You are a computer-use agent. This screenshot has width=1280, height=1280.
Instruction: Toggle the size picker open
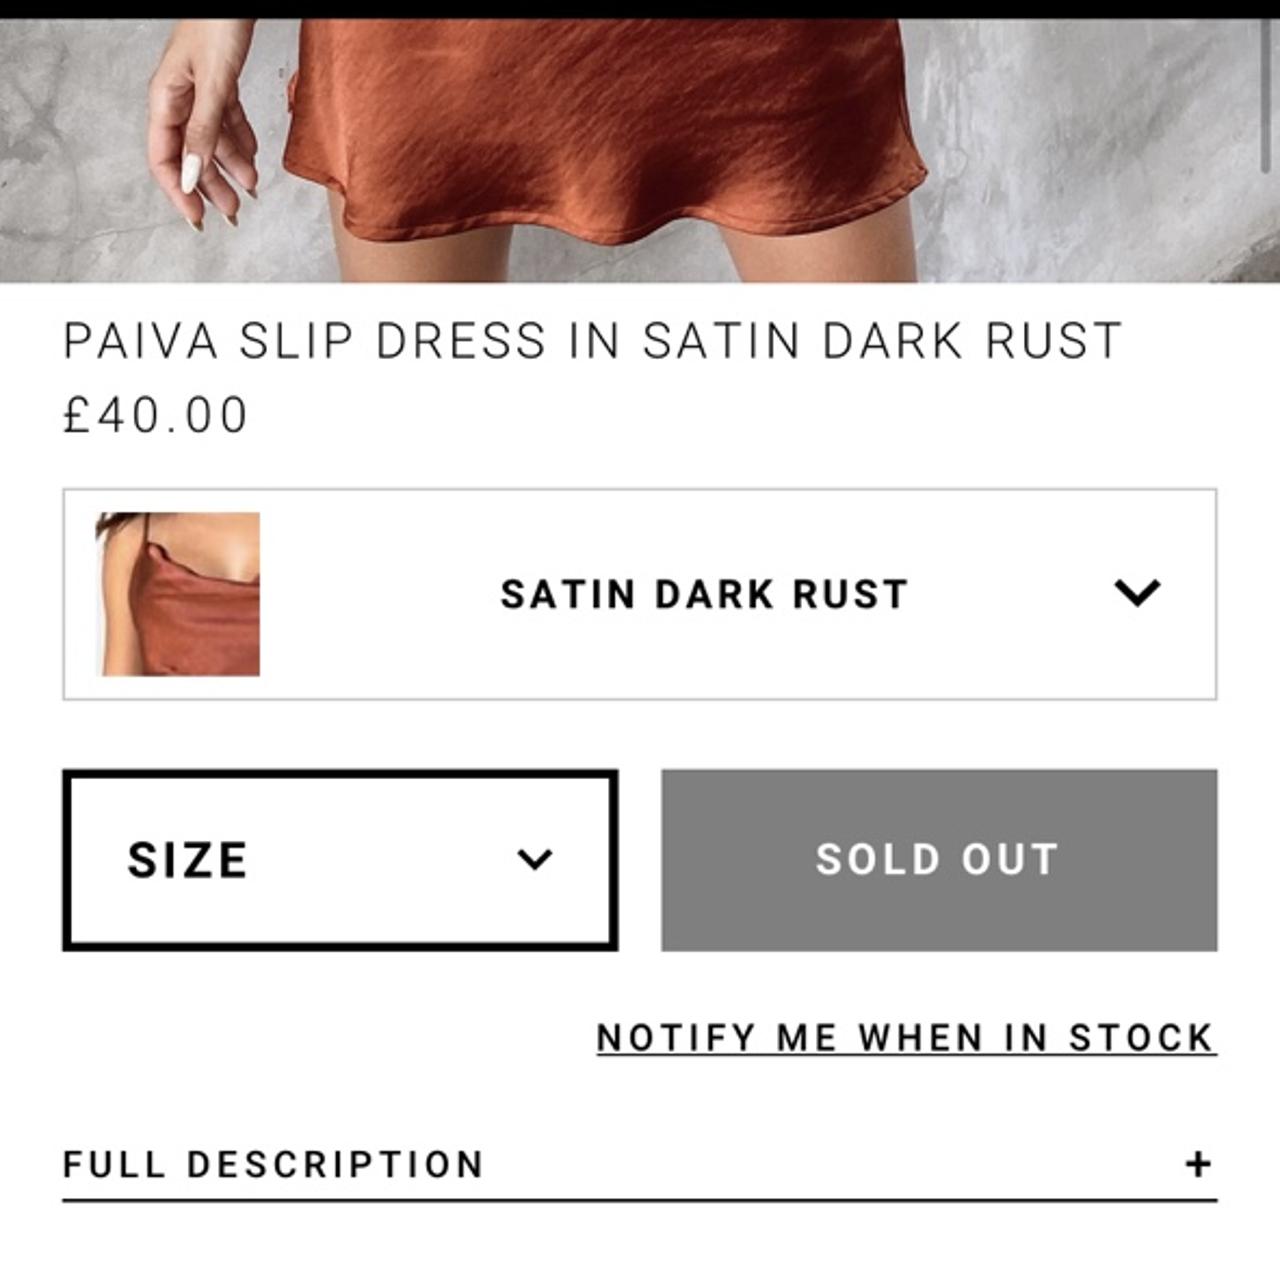click(340, 858)
